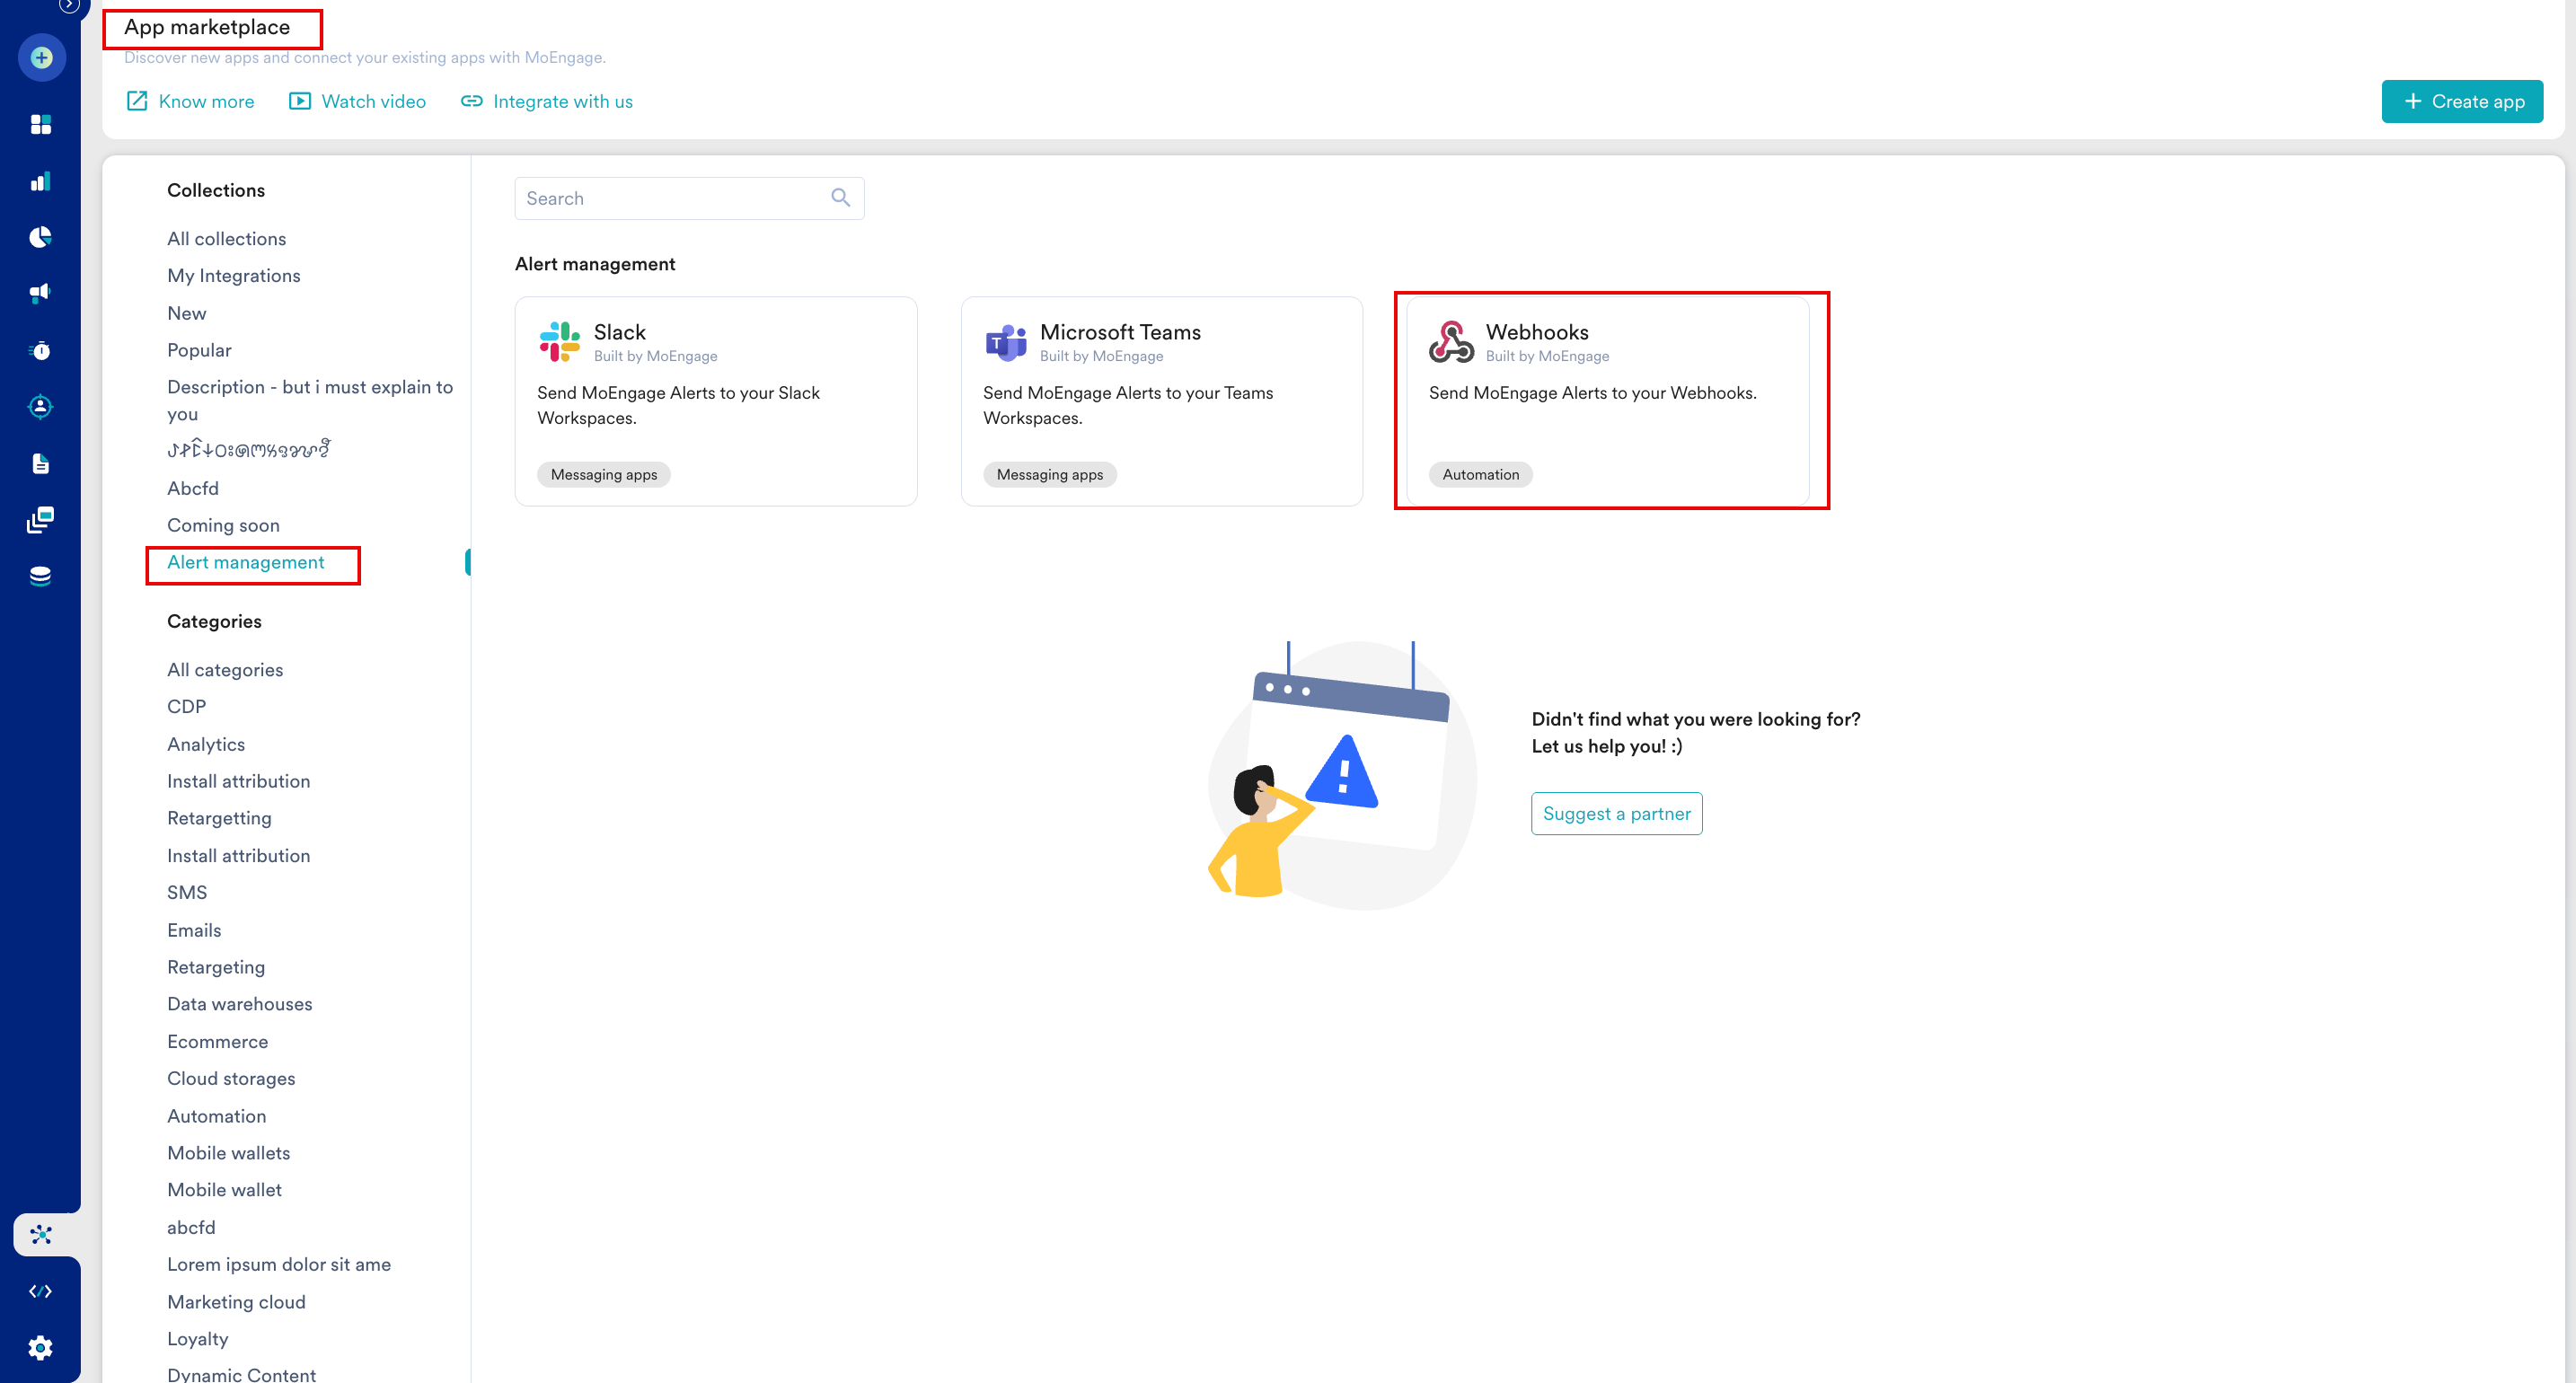Click the plus create icon in sidebar
Screen dimensions: 2576x1383
click(41, 57)
